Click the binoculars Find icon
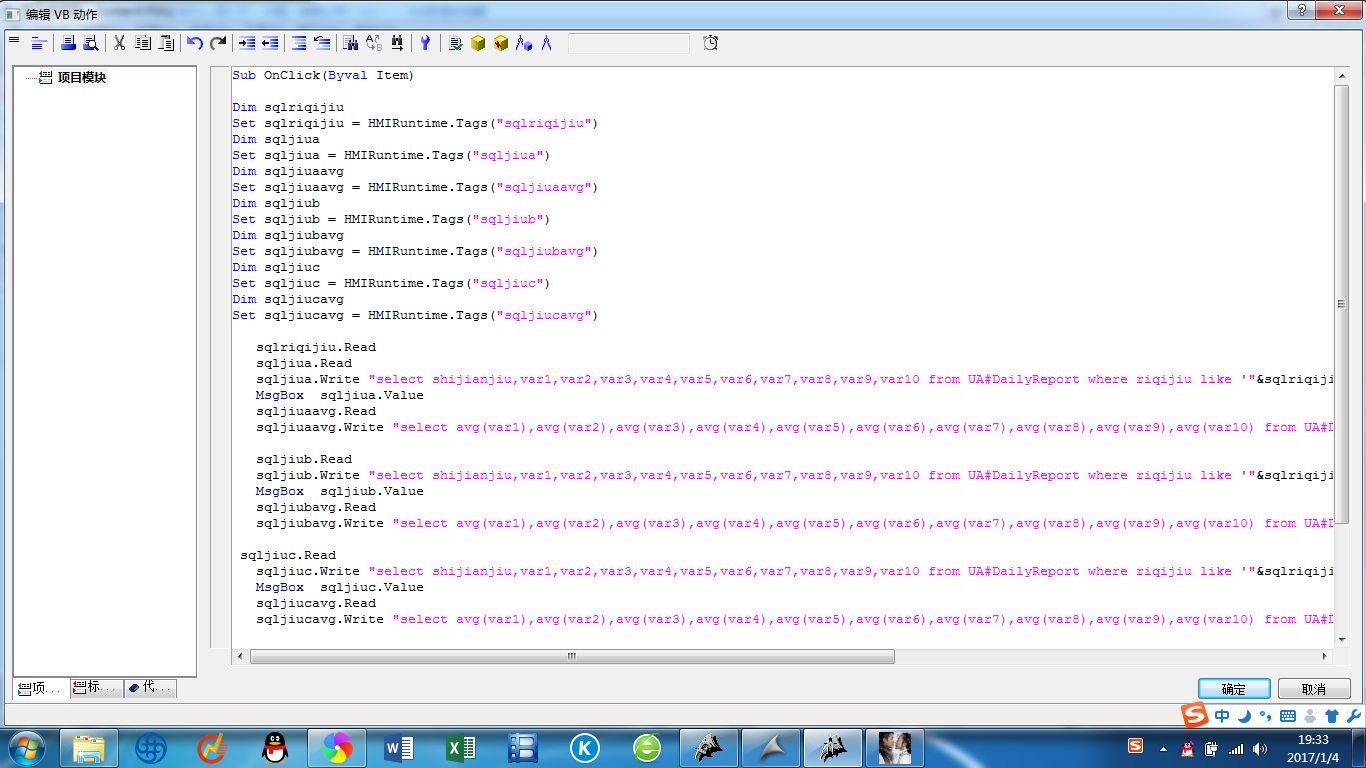Image resolution: width=1366 pixels, height=768 pixels. click(350, 43)
